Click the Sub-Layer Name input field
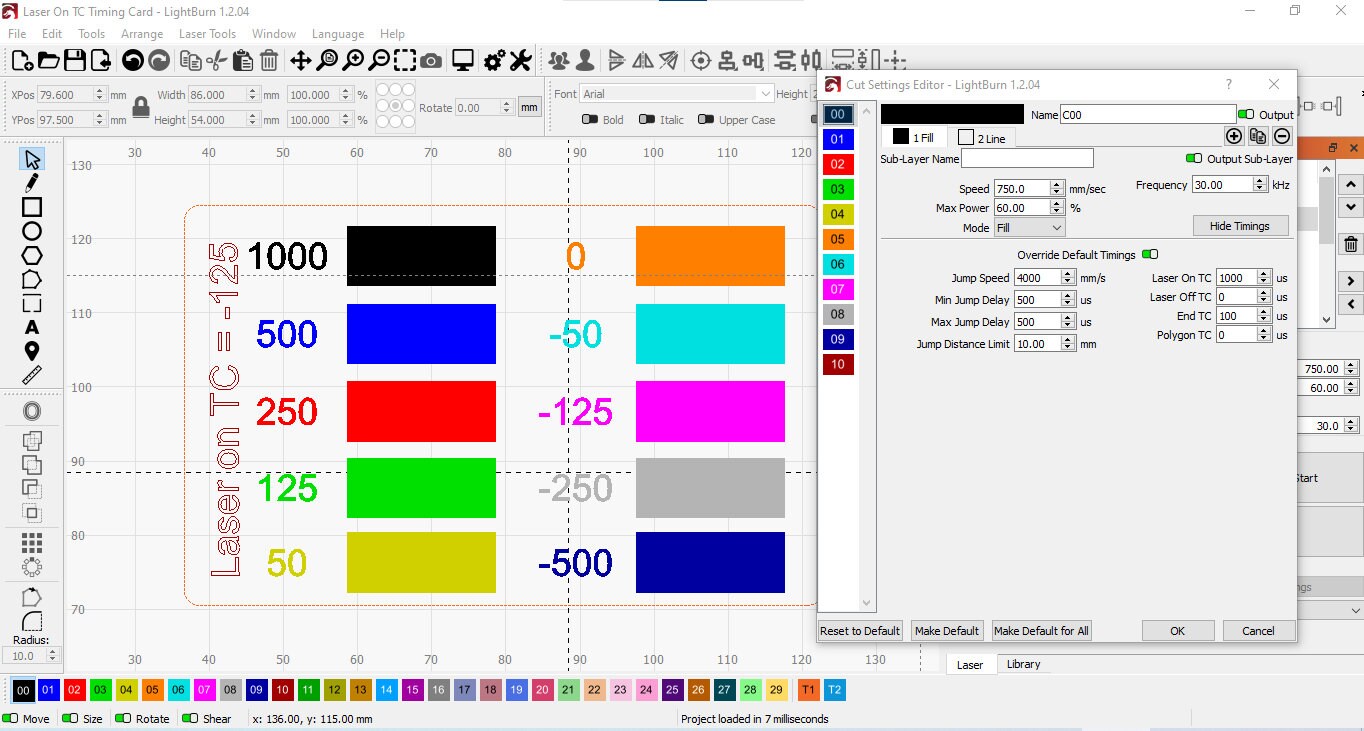 [x=1027, y=158]
